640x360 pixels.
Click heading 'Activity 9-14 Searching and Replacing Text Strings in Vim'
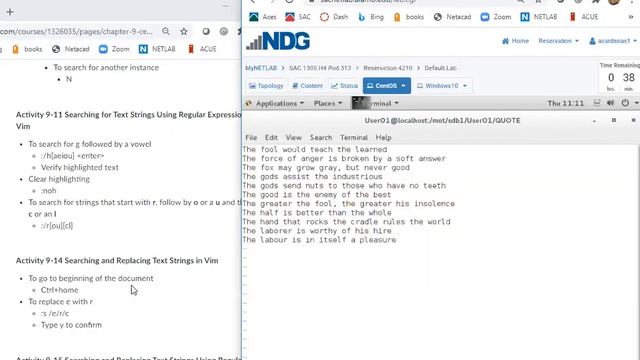pos(117,260)
